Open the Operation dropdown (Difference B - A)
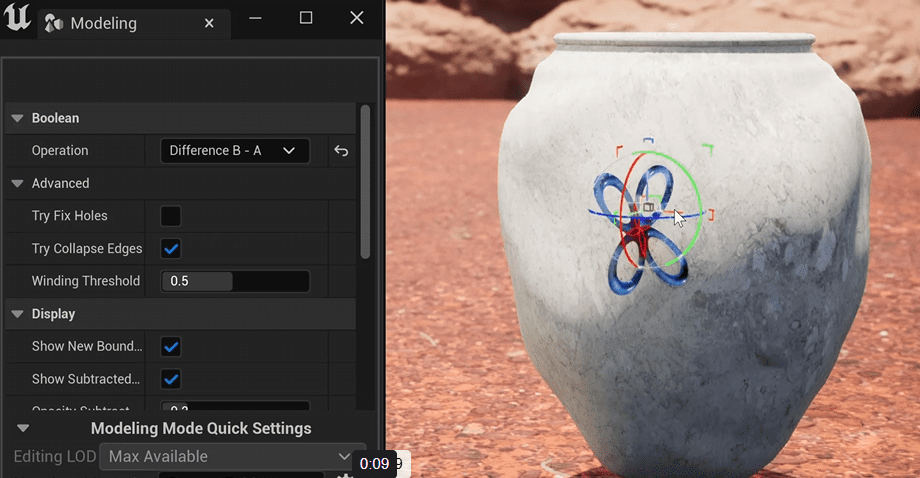 coord(234,151)
